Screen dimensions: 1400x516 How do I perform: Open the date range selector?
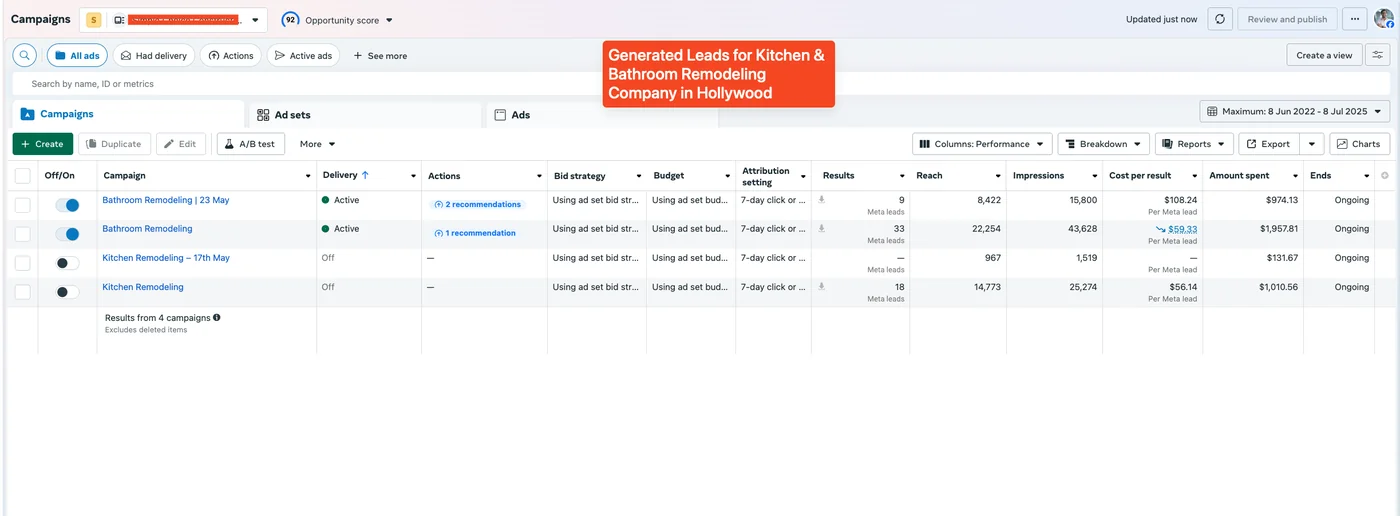[x=1294, y=111]
